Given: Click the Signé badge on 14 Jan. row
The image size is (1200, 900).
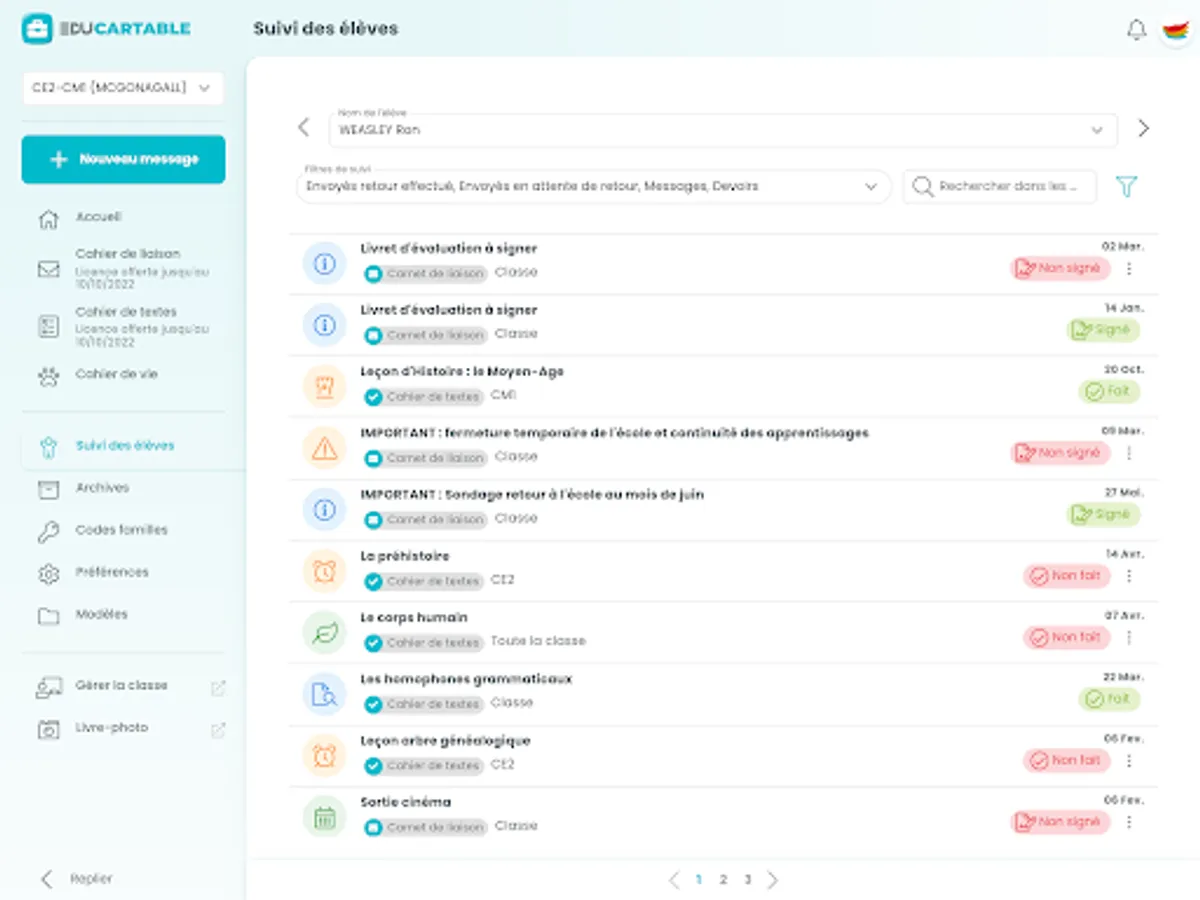Looking at the screenshot, I should 1103,330.
